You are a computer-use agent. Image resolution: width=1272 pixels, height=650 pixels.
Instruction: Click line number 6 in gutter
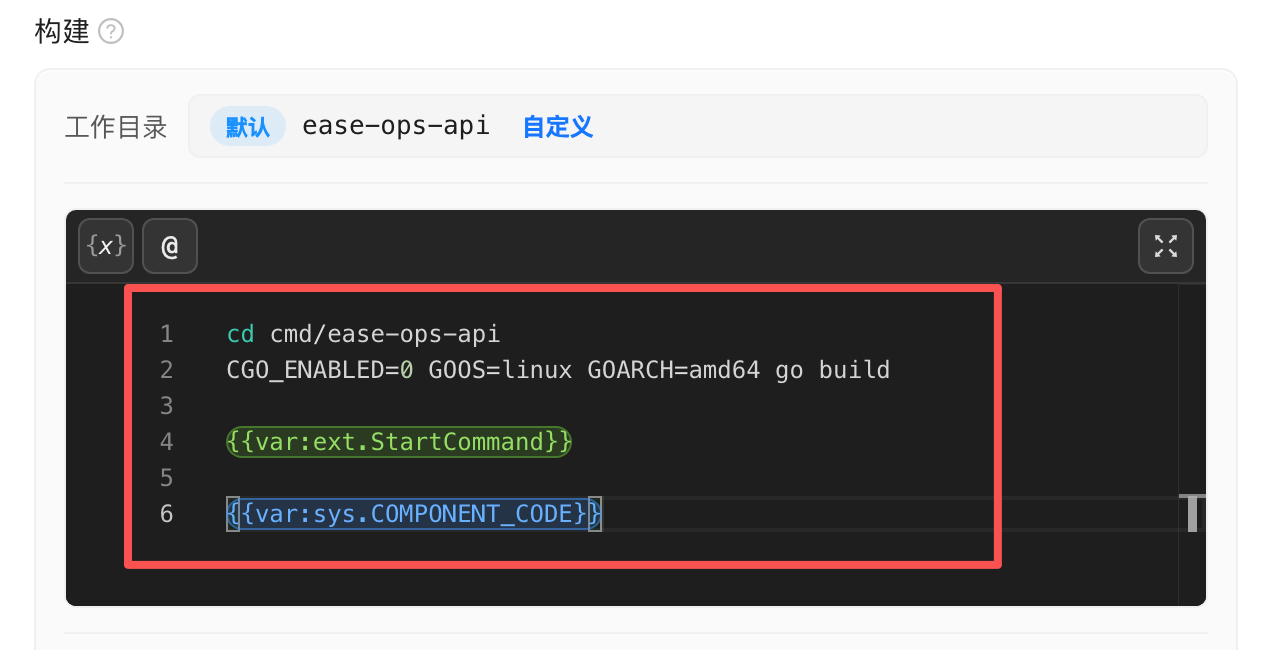point(166,513)
